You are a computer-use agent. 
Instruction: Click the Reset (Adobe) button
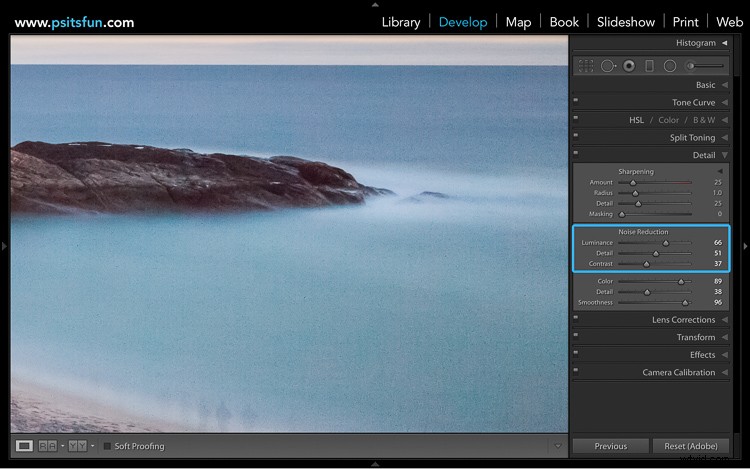pyautogui.click(x=691, y=446)
